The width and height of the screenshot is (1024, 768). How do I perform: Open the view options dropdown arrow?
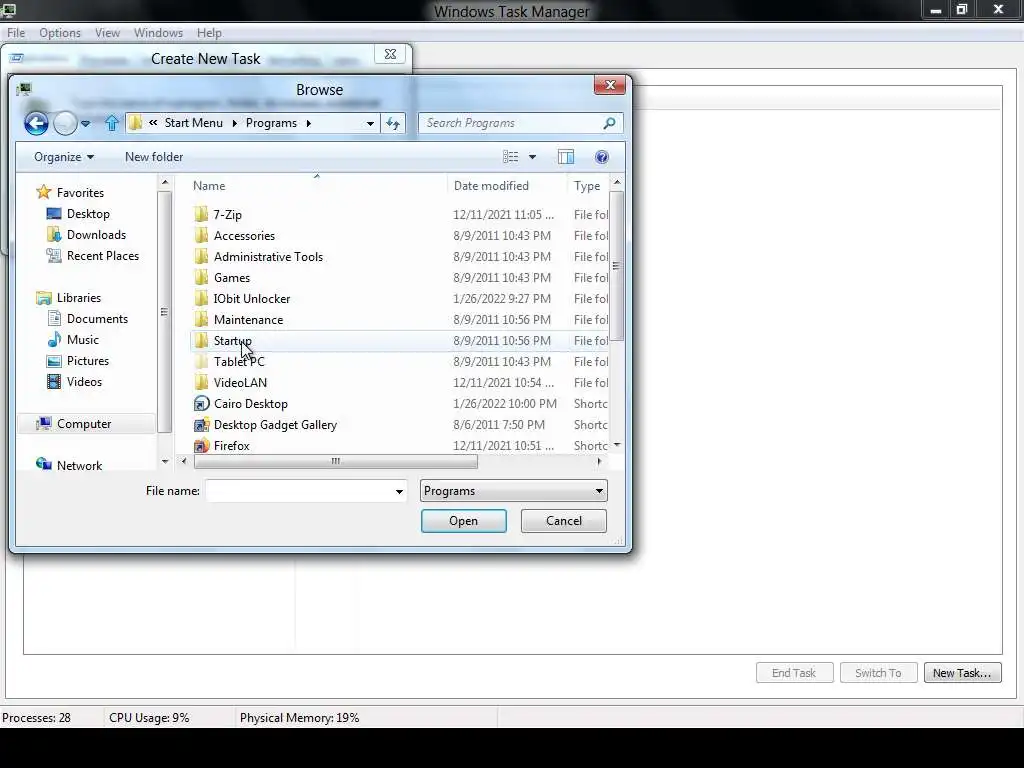(532, 157)
